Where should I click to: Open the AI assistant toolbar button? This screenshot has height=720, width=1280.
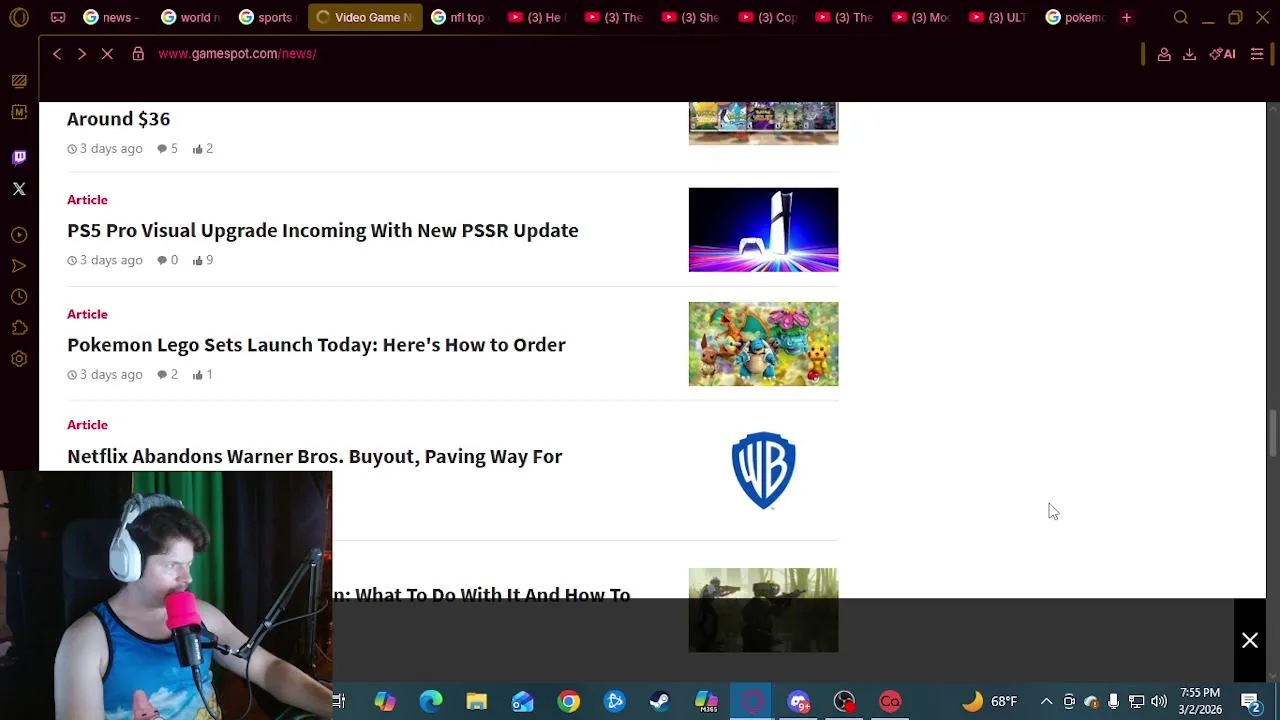click(x=1222, y=54)
